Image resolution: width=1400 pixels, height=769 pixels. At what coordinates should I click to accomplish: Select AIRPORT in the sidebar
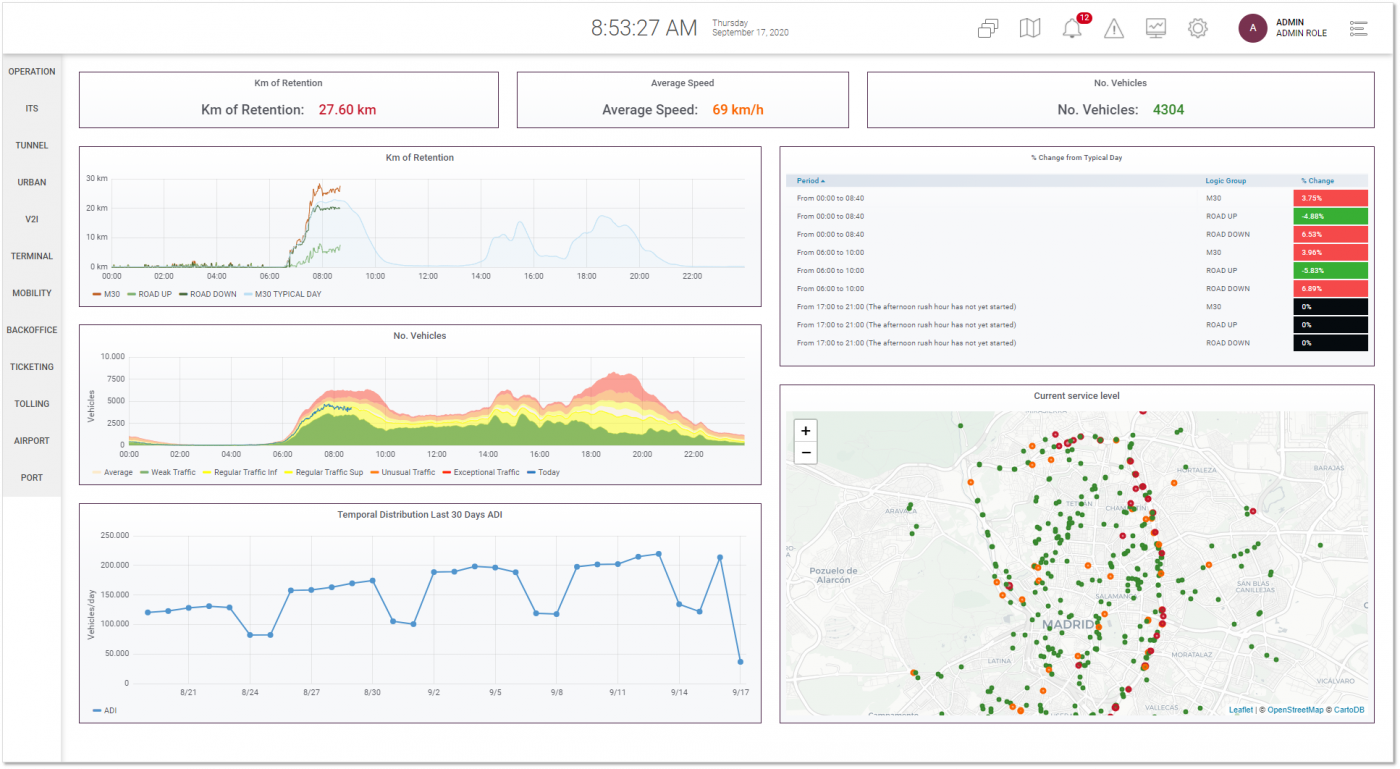tap(32, 441)
